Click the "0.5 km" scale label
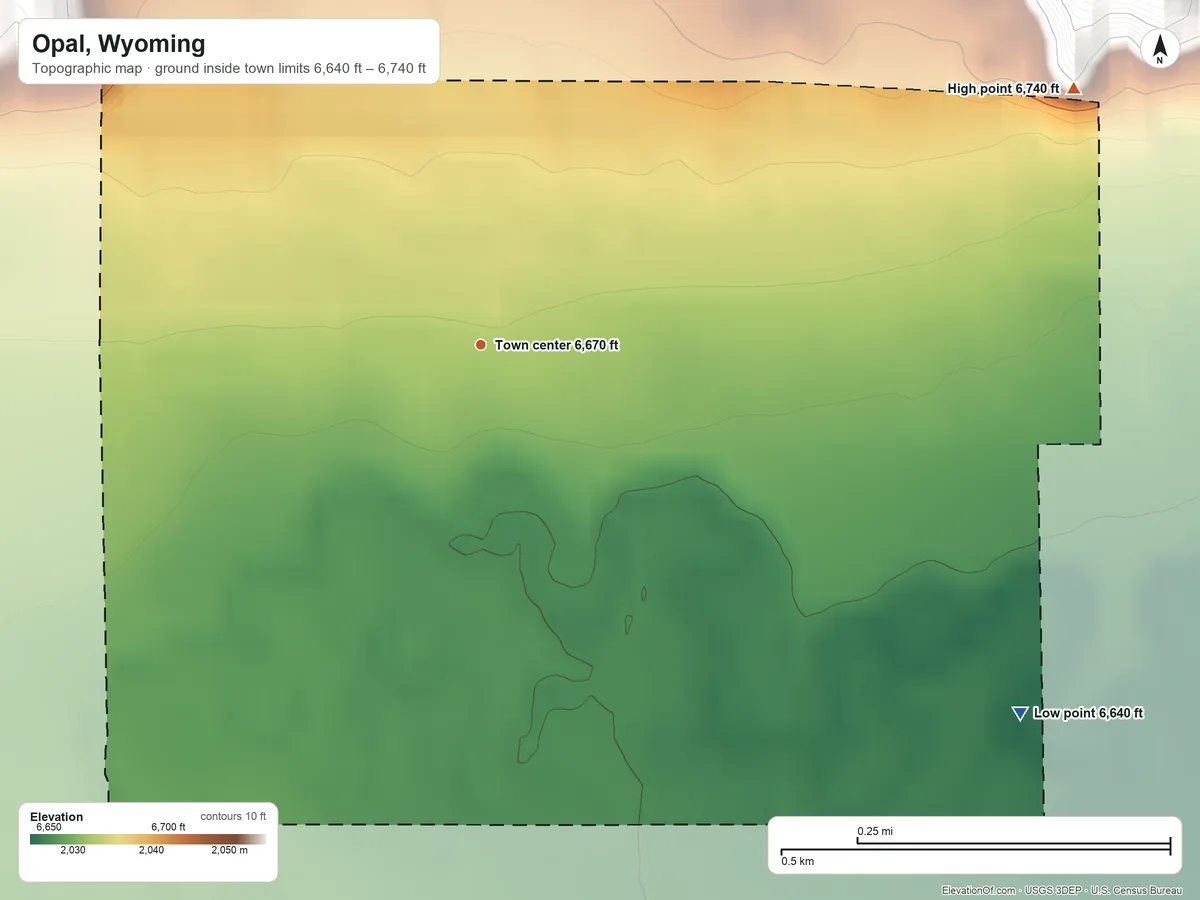The width and height of the screenshot is (1200, 900). [798, 862]
